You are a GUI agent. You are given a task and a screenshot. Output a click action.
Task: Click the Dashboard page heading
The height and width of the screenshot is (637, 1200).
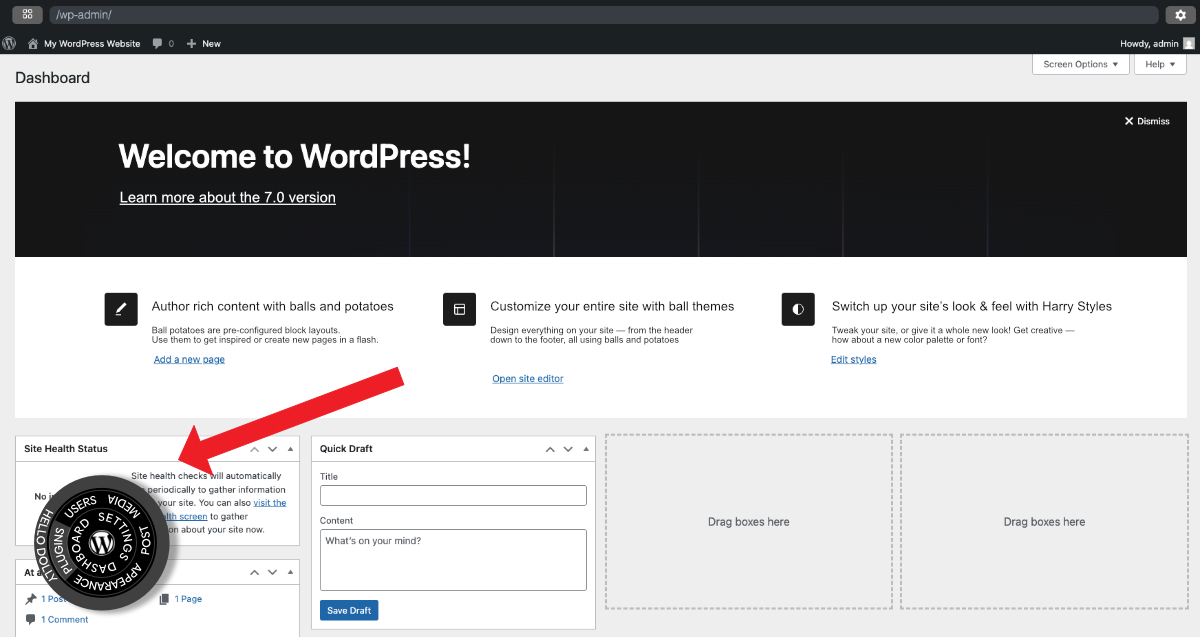pyautogui.click(x=53, y=78)
